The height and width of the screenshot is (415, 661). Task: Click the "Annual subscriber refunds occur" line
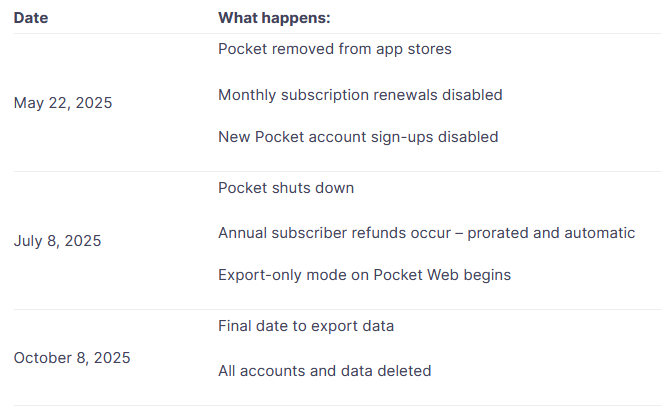click(426, 233)
